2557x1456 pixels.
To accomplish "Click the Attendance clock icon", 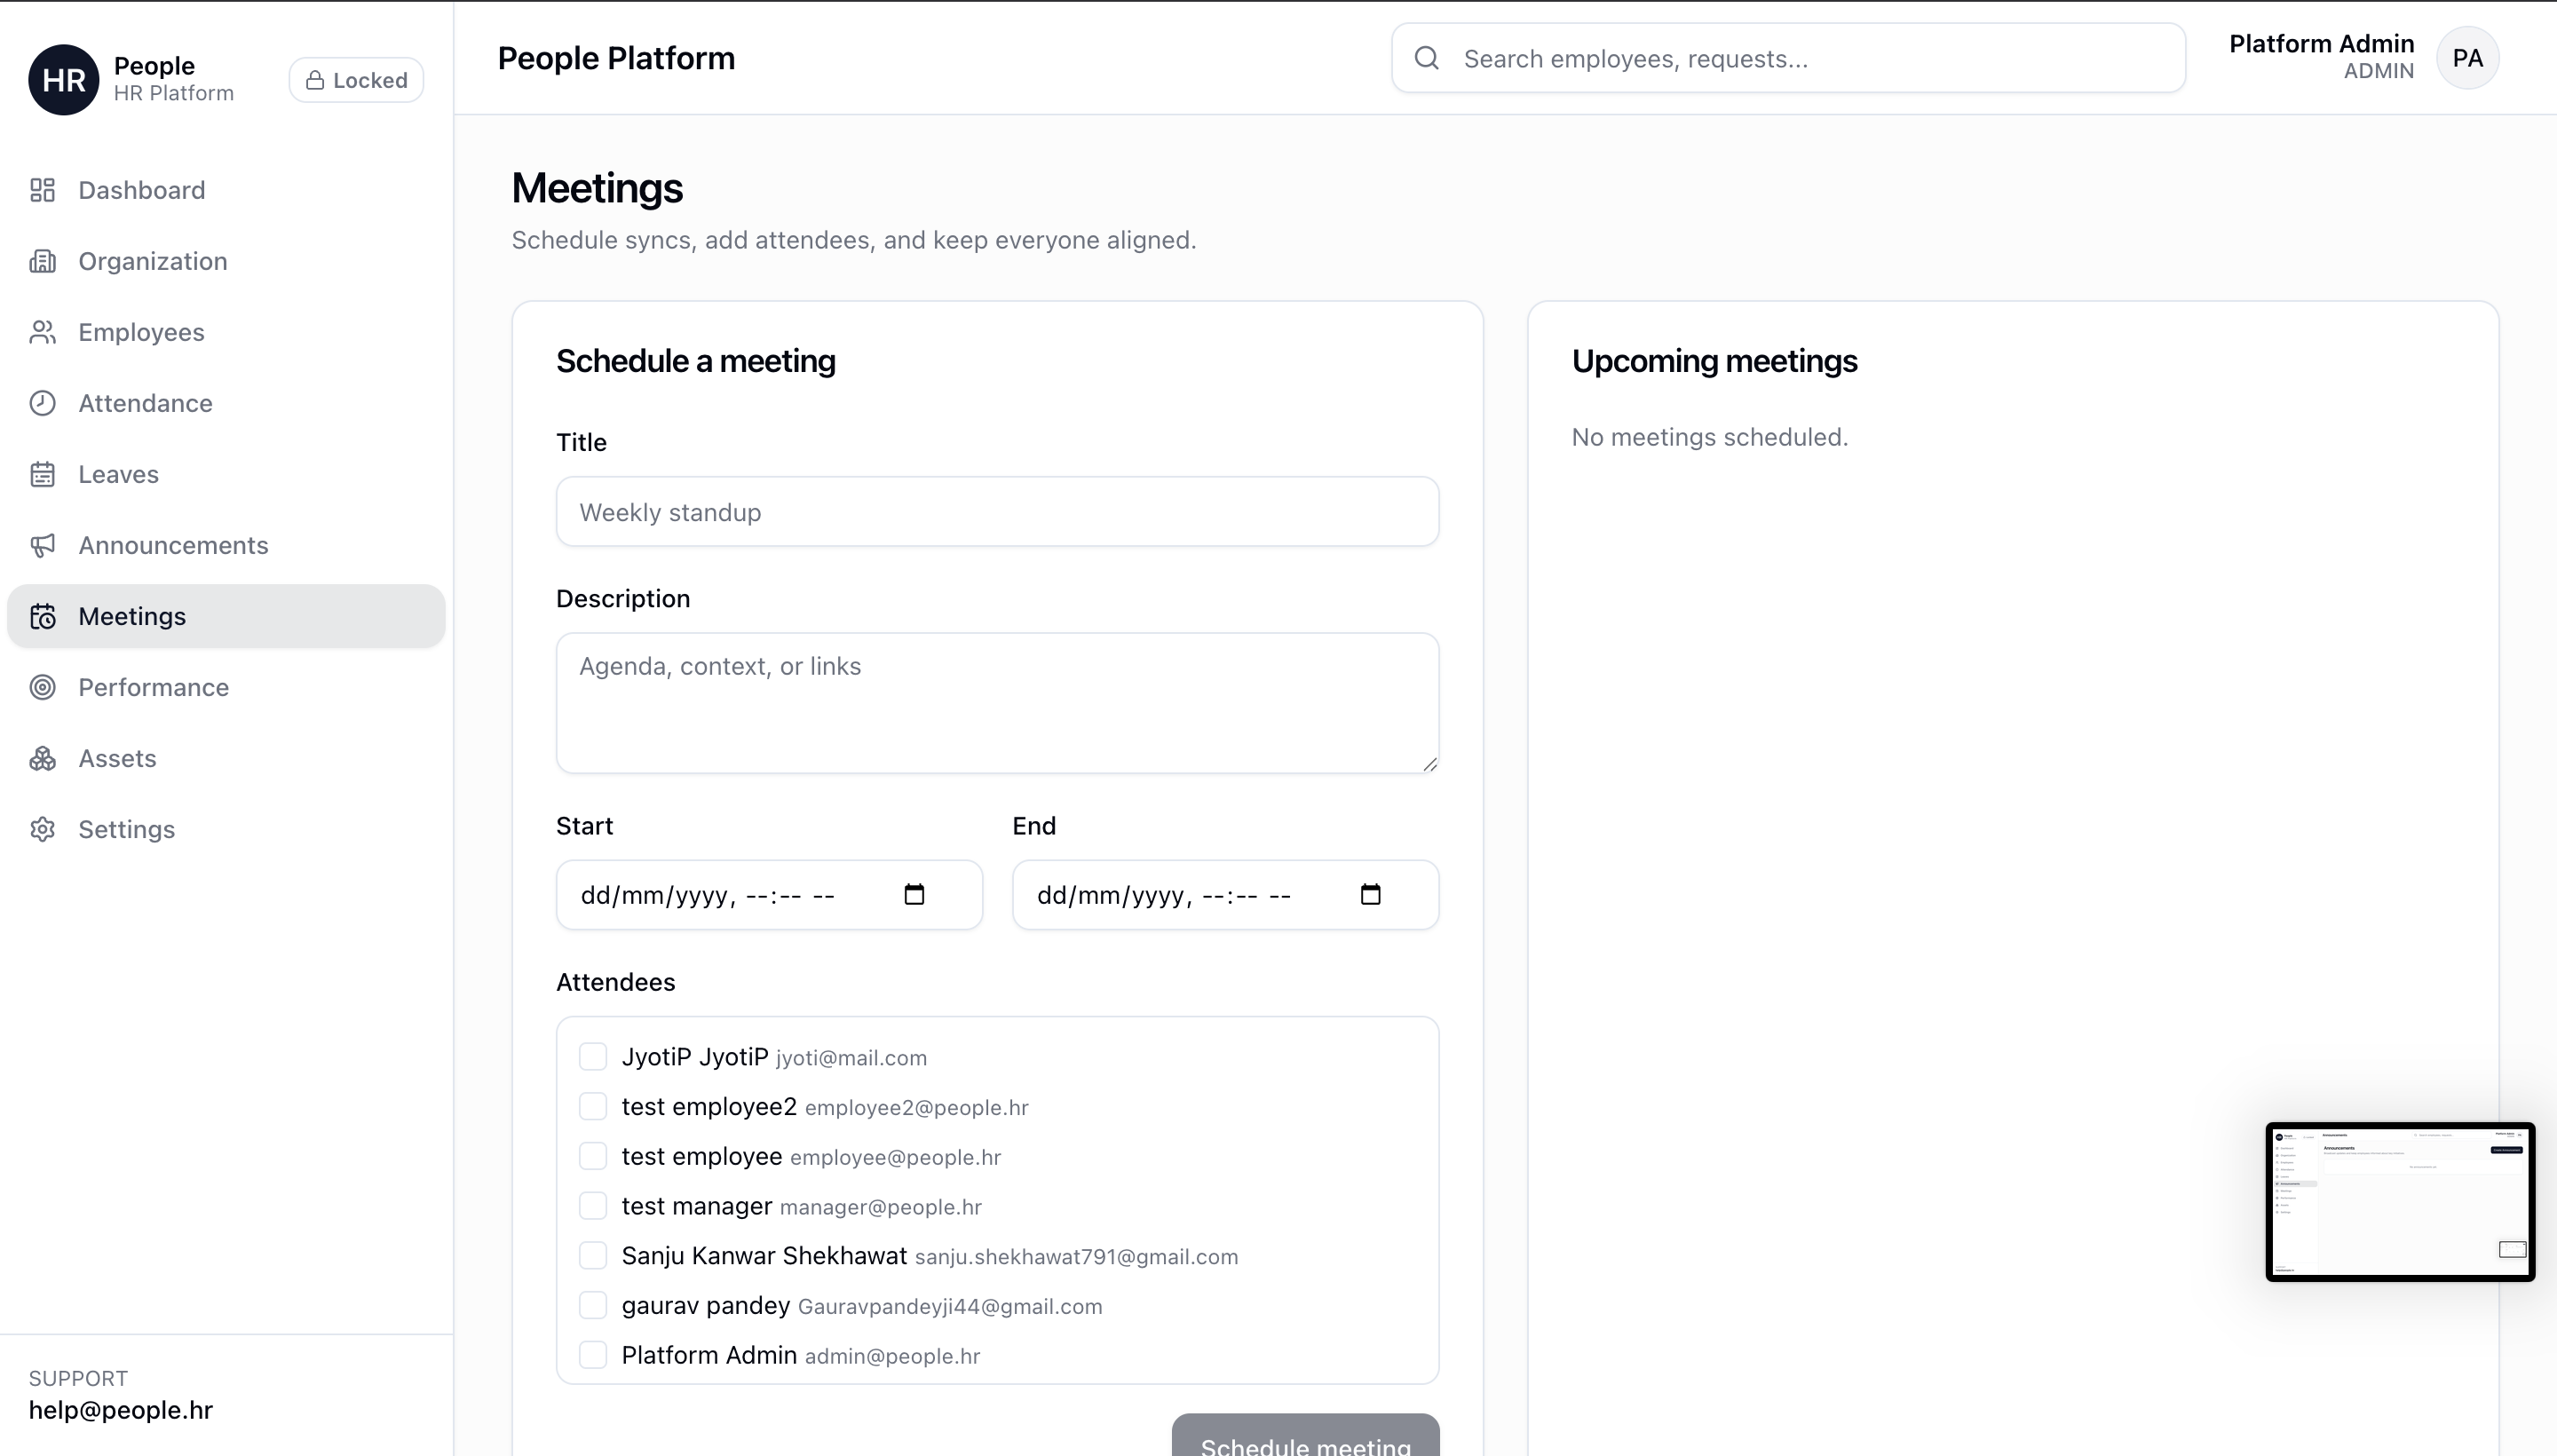I will tap(42, 403).
